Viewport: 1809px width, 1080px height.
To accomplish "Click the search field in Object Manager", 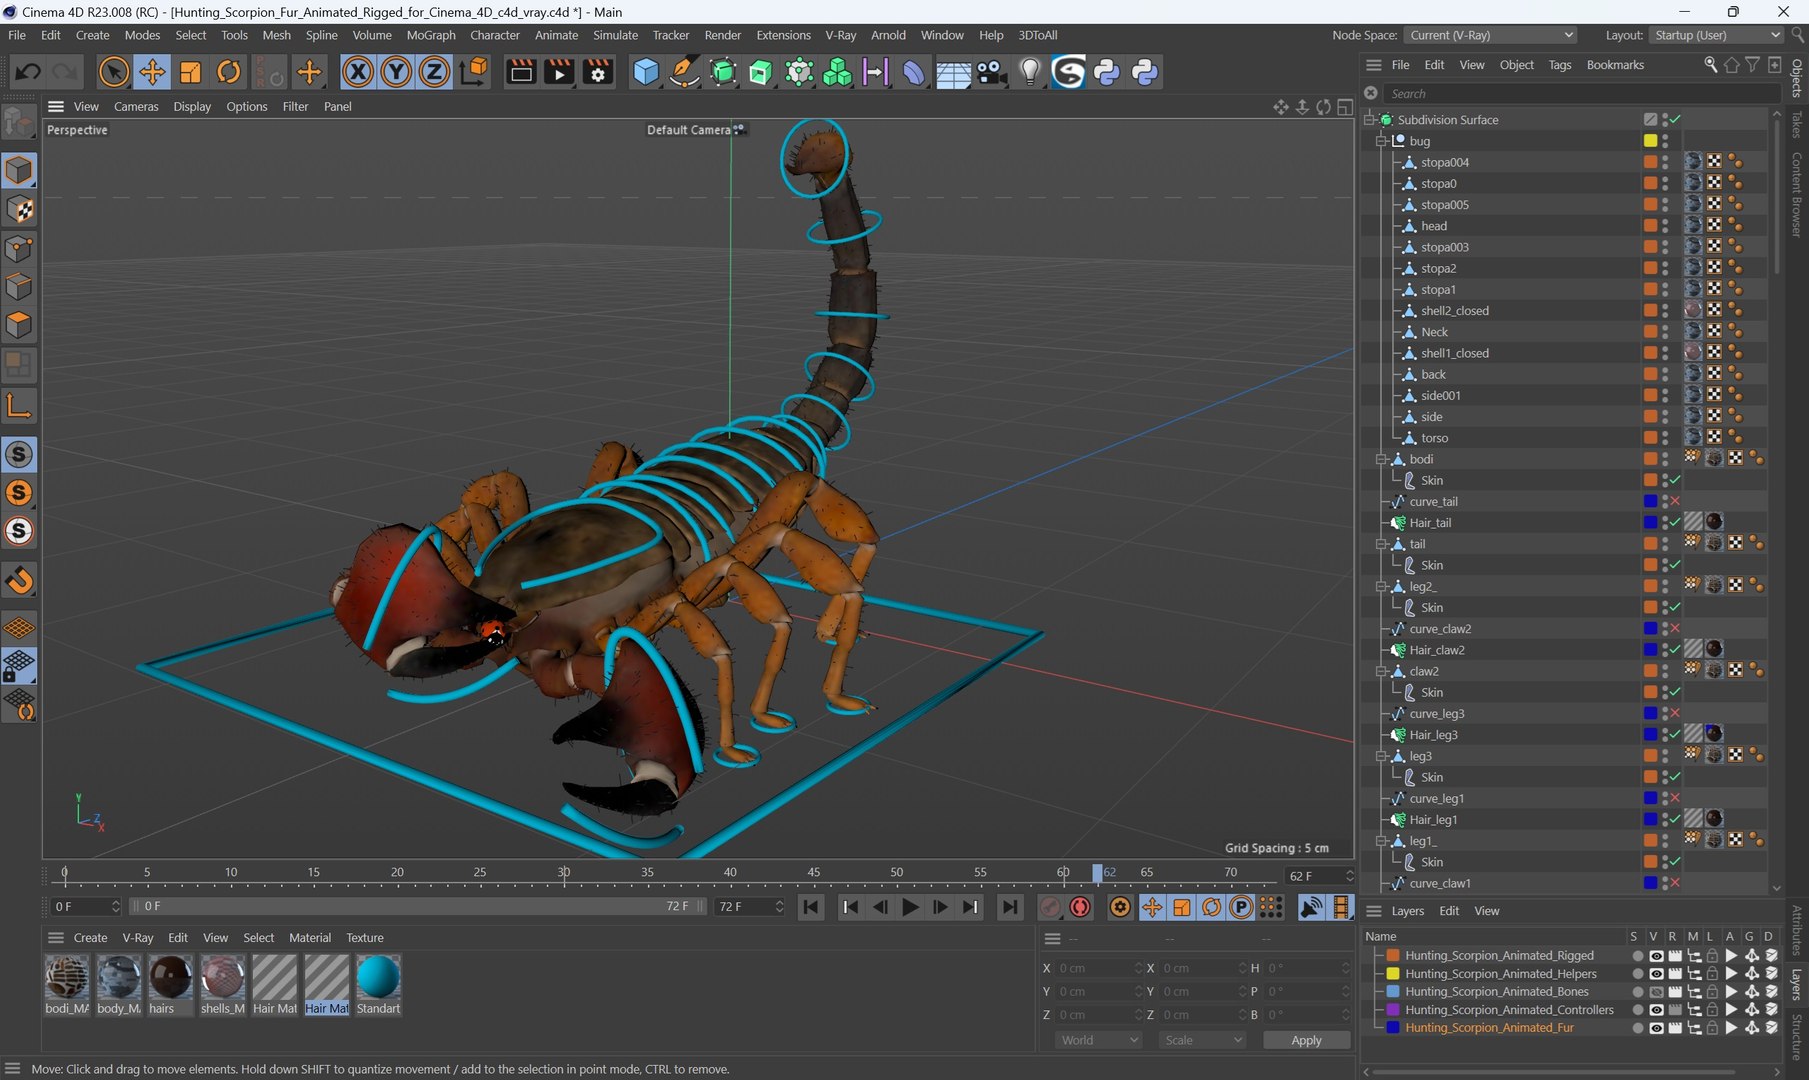I will [x=1580, y=94].
